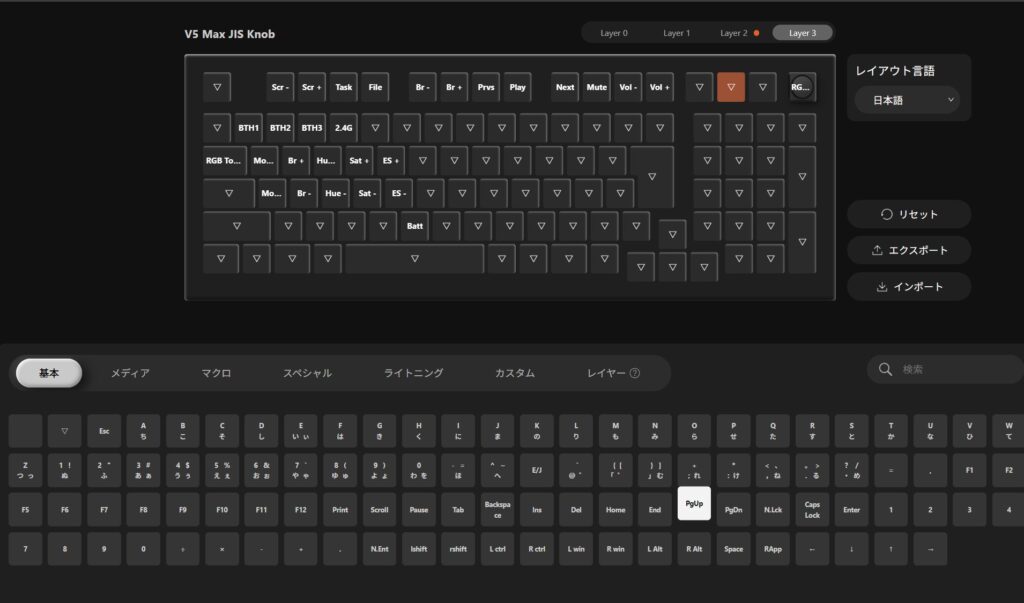Click the magnifier icon in the search box
The width and height of the screenshot is (1024, 603).
coord(885,369)
